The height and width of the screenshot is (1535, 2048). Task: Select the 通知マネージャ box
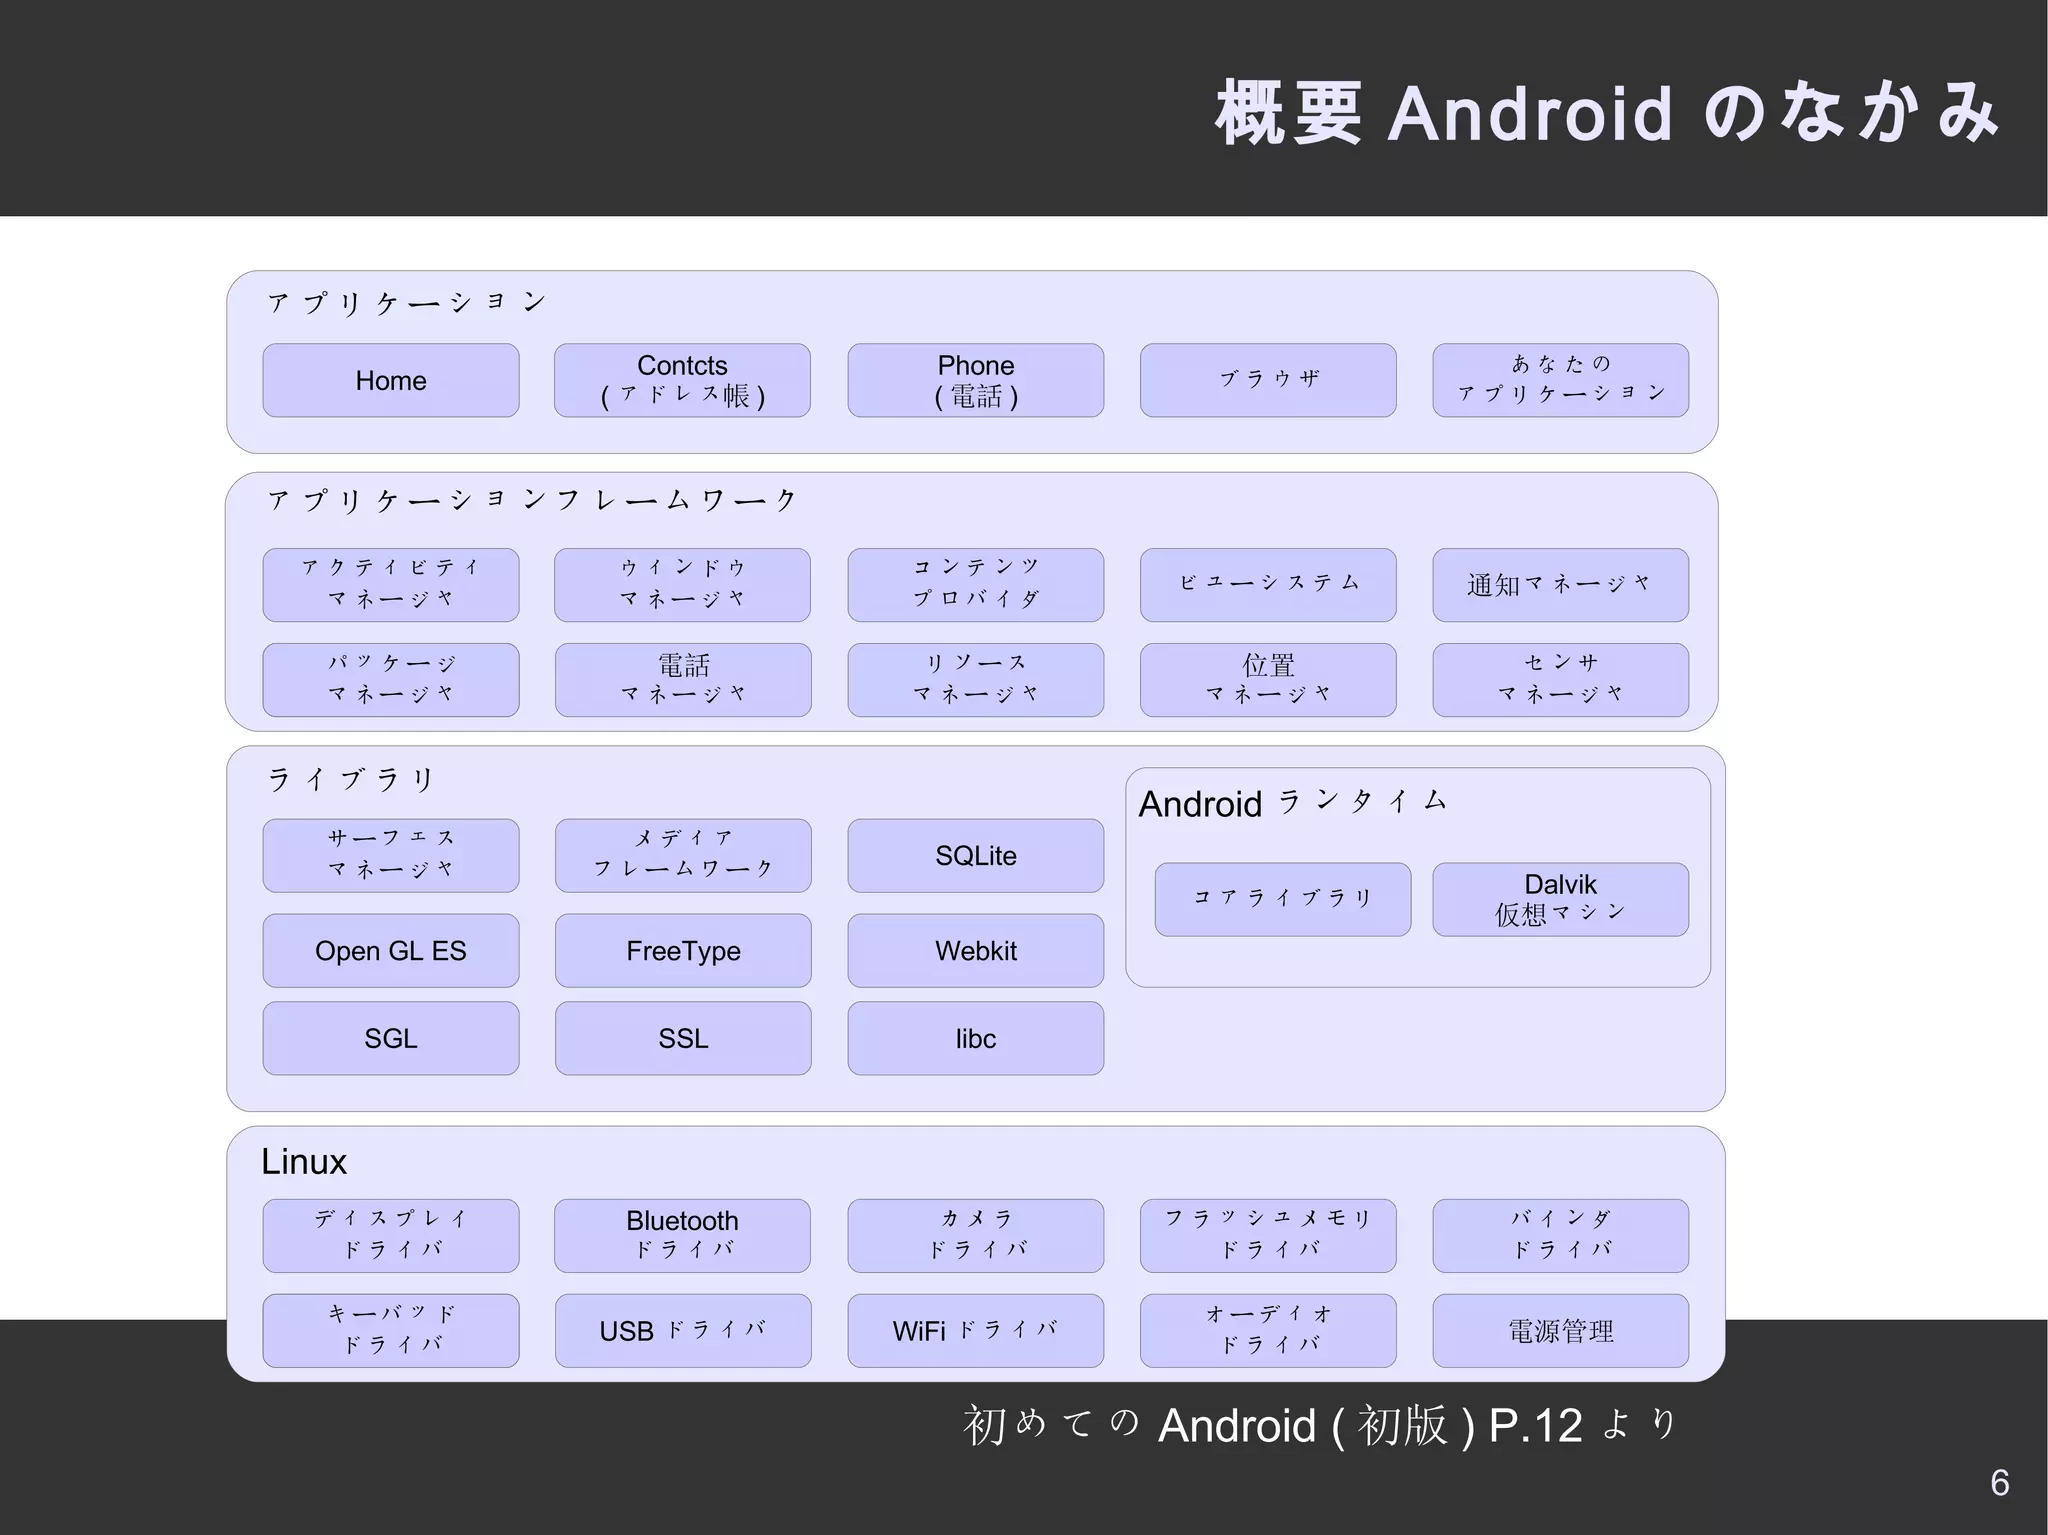click(x=1561, y=585)
